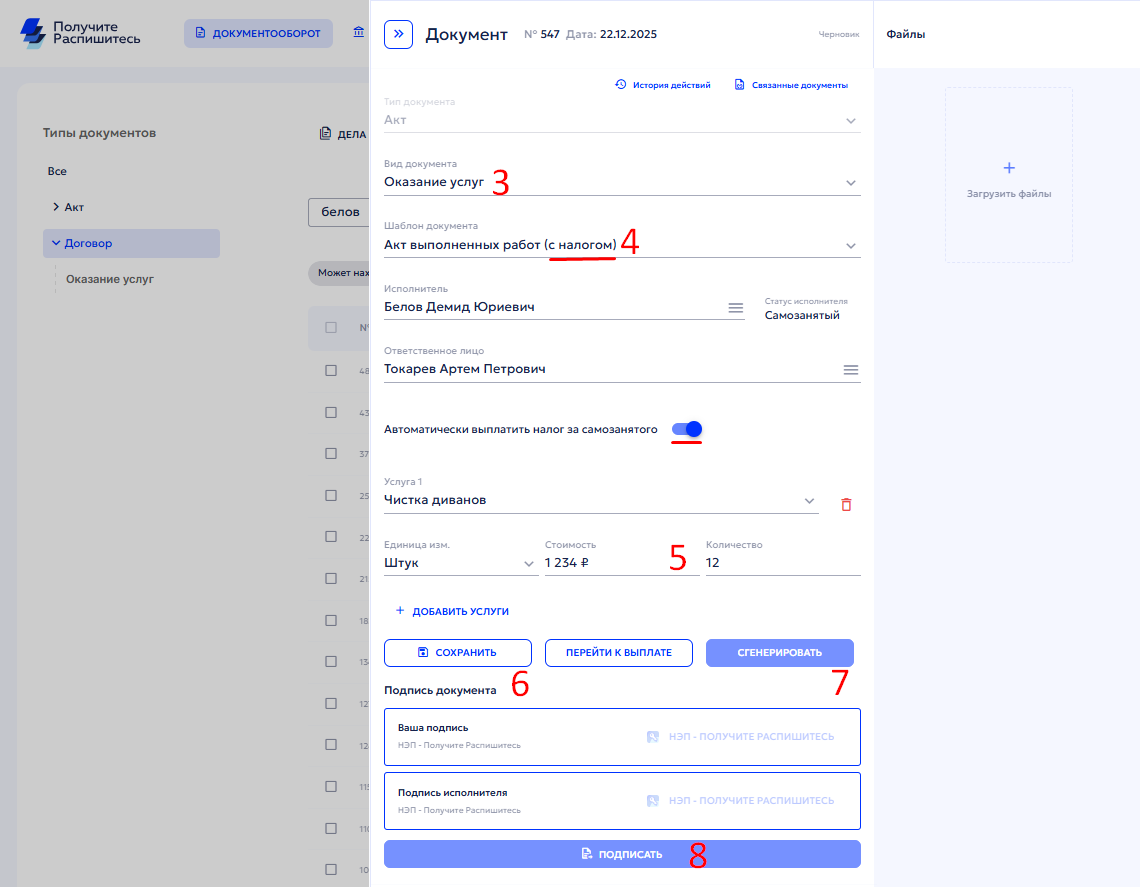Tick the first document row checkbox
Viewport: 1140px width, 887px height.
tap(331, 371)
